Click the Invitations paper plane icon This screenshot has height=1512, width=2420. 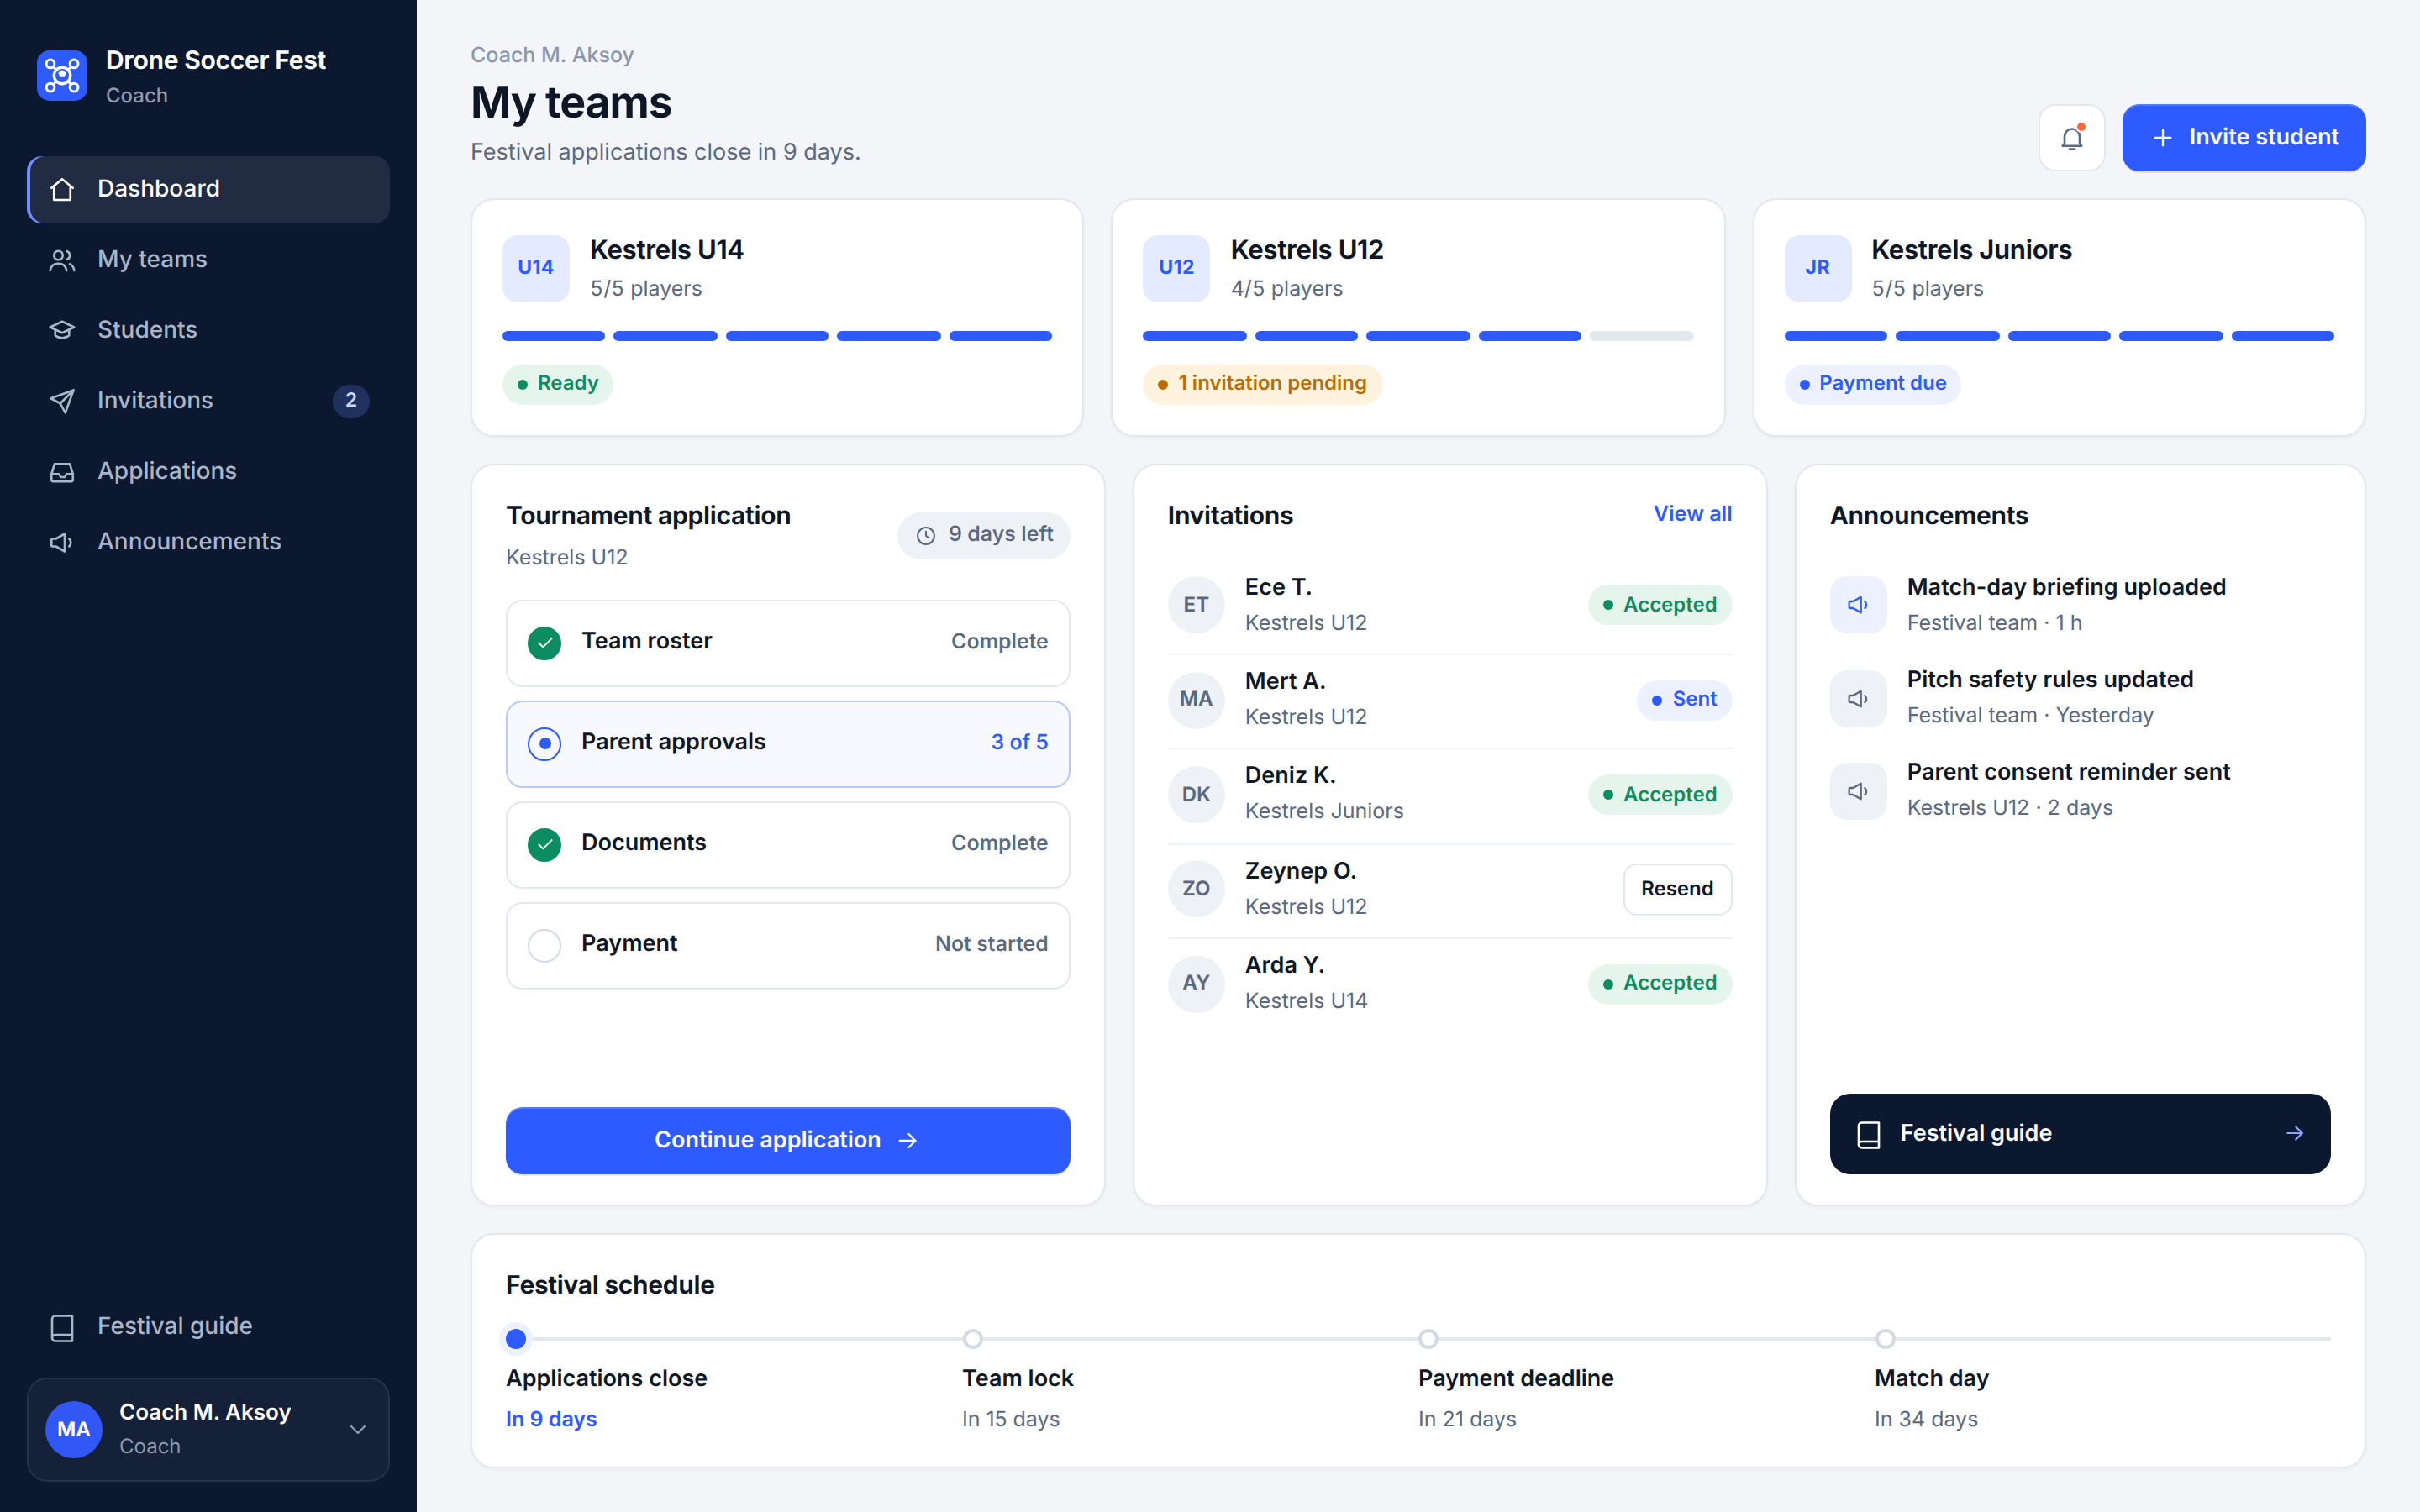coord(62,401)
